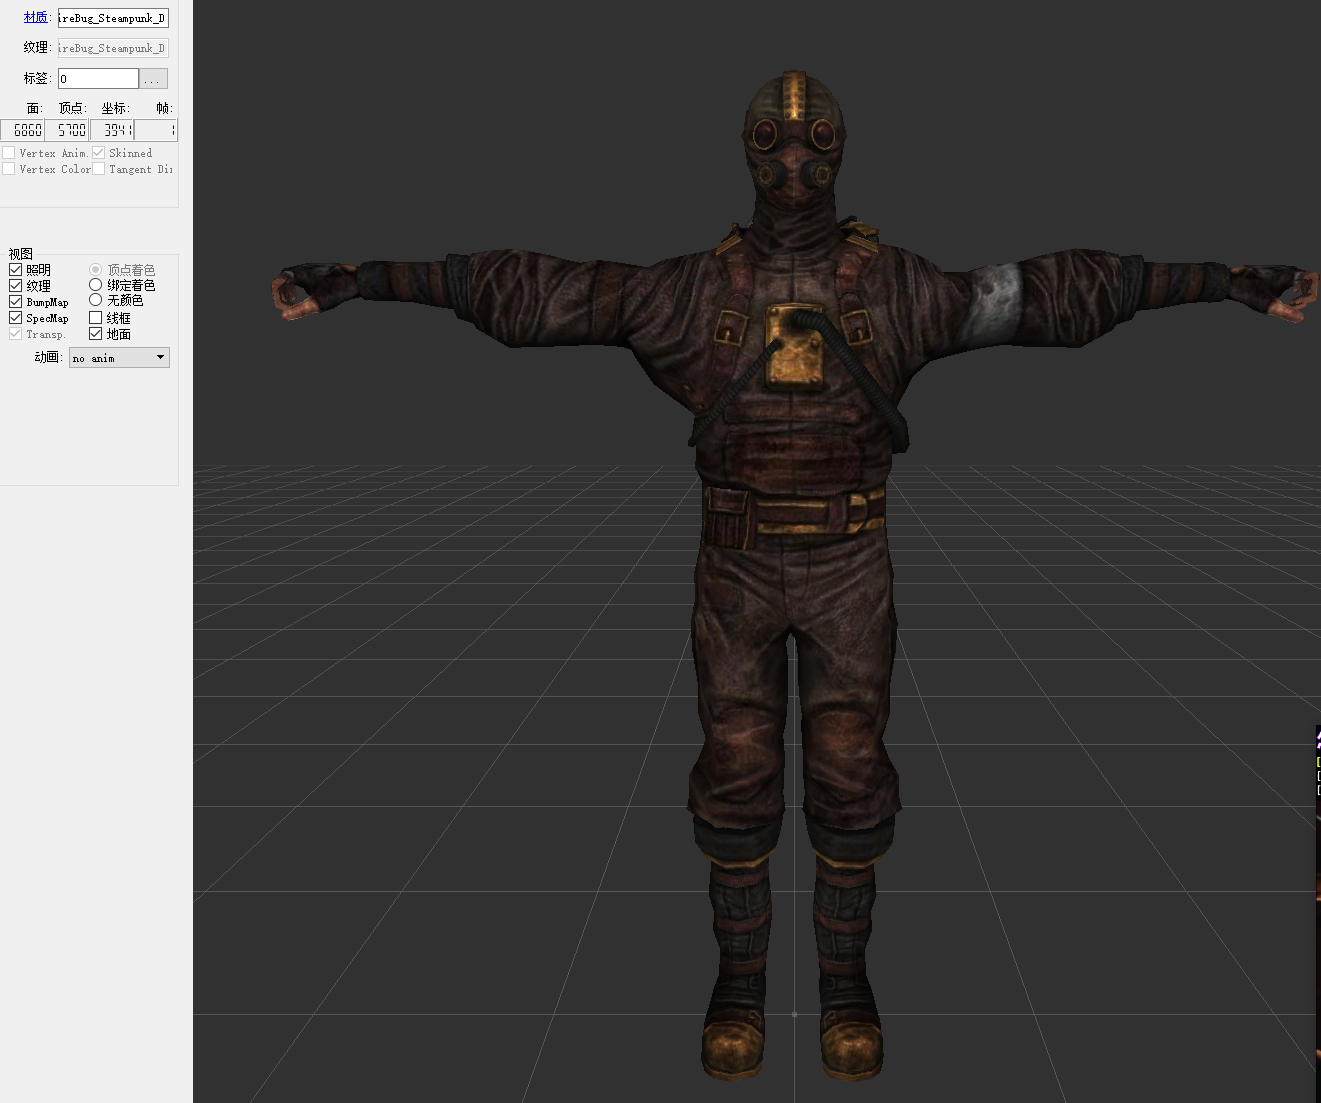Toggle the Tangent Dir checkbox
The image size is (1321, 1103).
(x=98, y=169)
